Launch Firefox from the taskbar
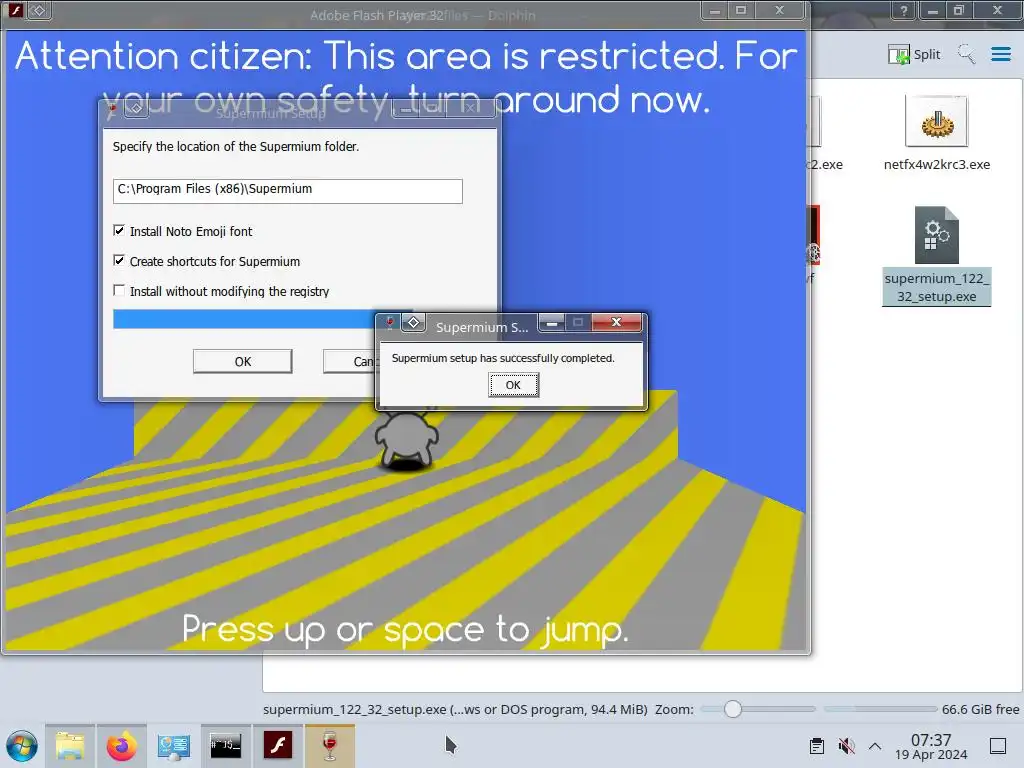This screenshot has width=1024, height=768. pyautogui.click(x=121, y=746)
